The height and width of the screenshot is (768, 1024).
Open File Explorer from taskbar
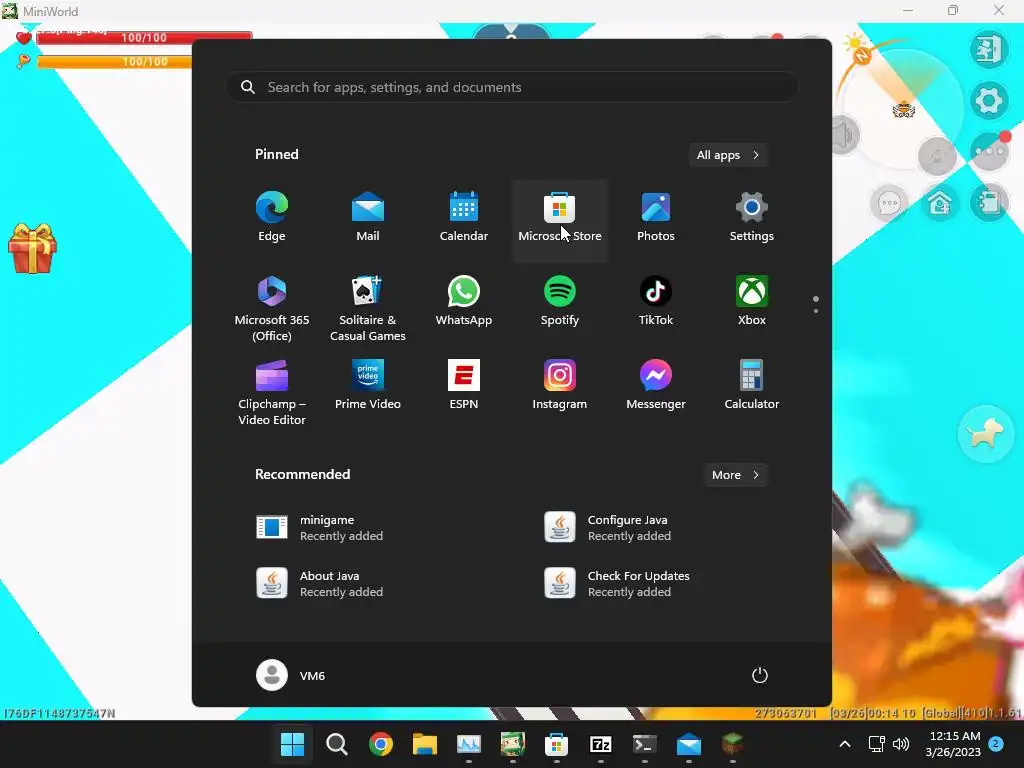point(424,744)
